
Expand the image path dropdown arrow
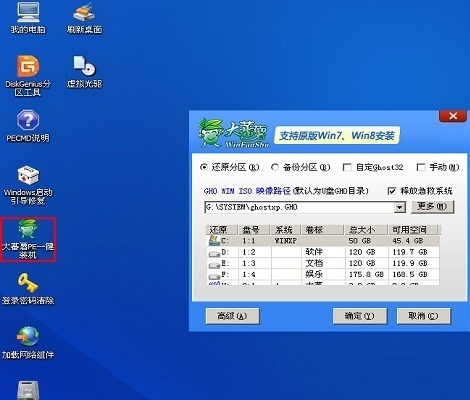399,207
